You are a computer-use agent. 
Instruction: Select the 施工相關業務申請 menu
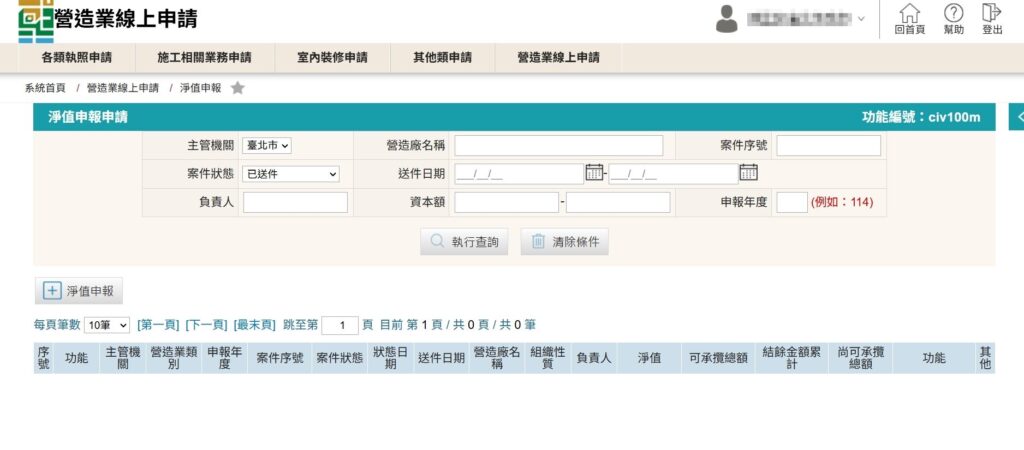[x=204, y=58]
